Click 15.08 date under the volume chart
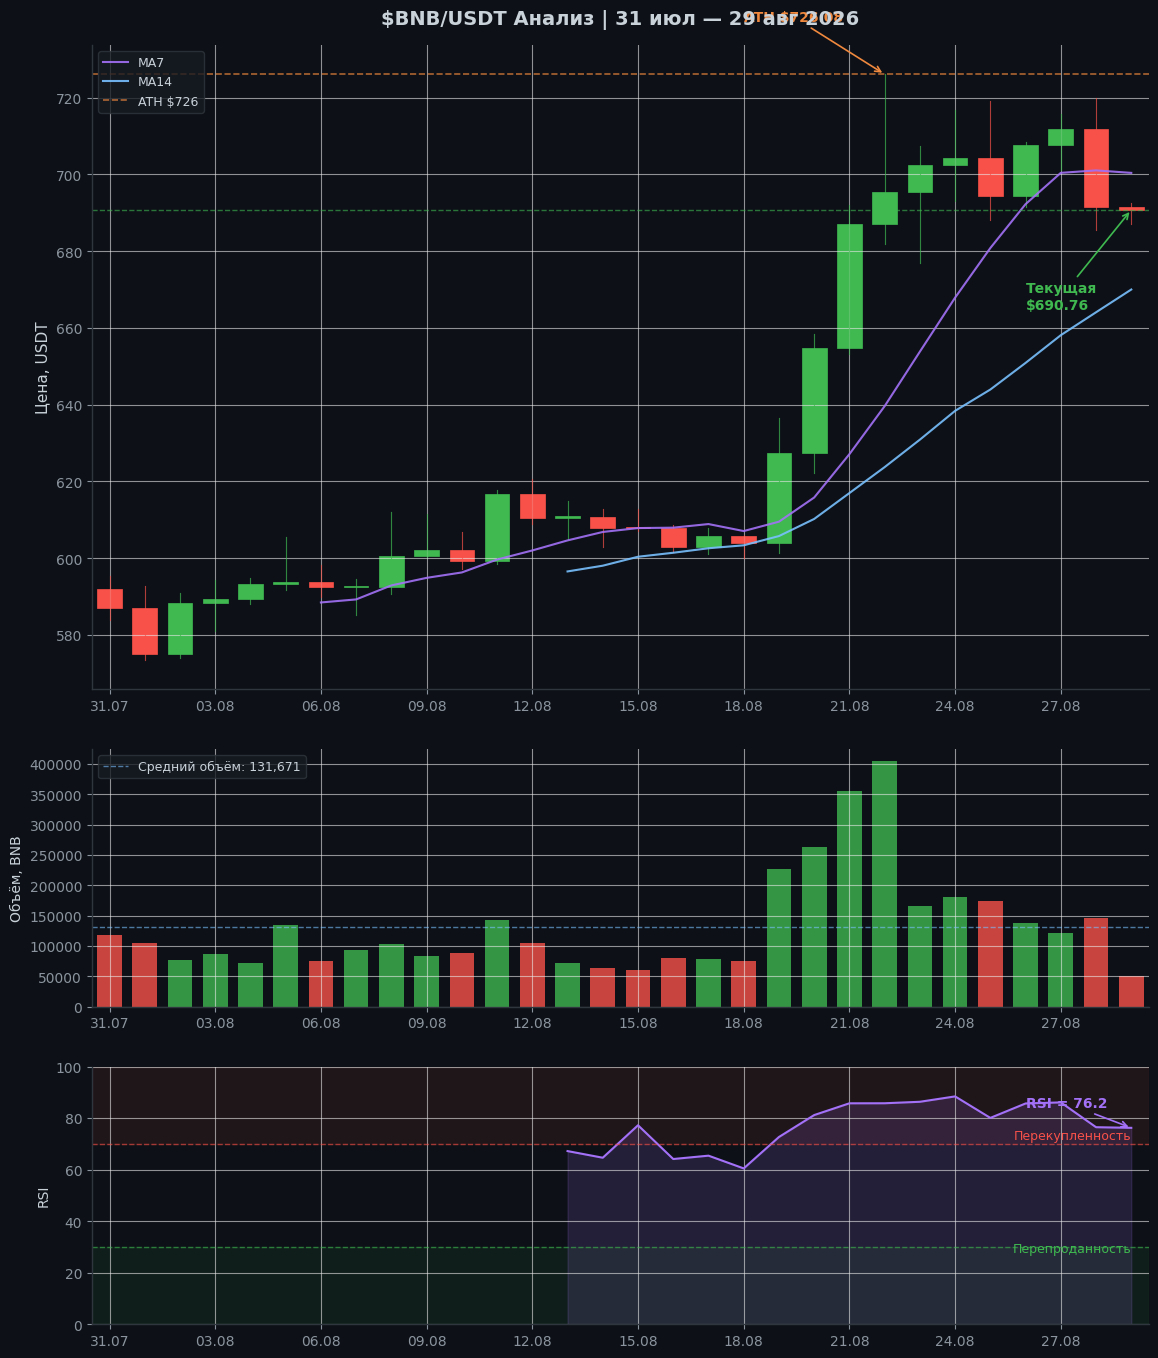Viewport: 1158px width, 1358px height. click(638, 1024)
